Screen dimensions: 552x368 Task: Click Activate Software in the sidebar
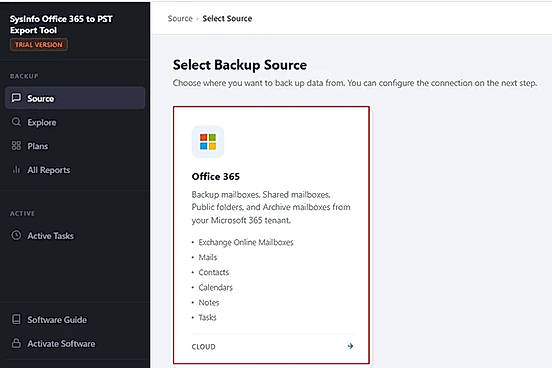click(x=75, y=343)
